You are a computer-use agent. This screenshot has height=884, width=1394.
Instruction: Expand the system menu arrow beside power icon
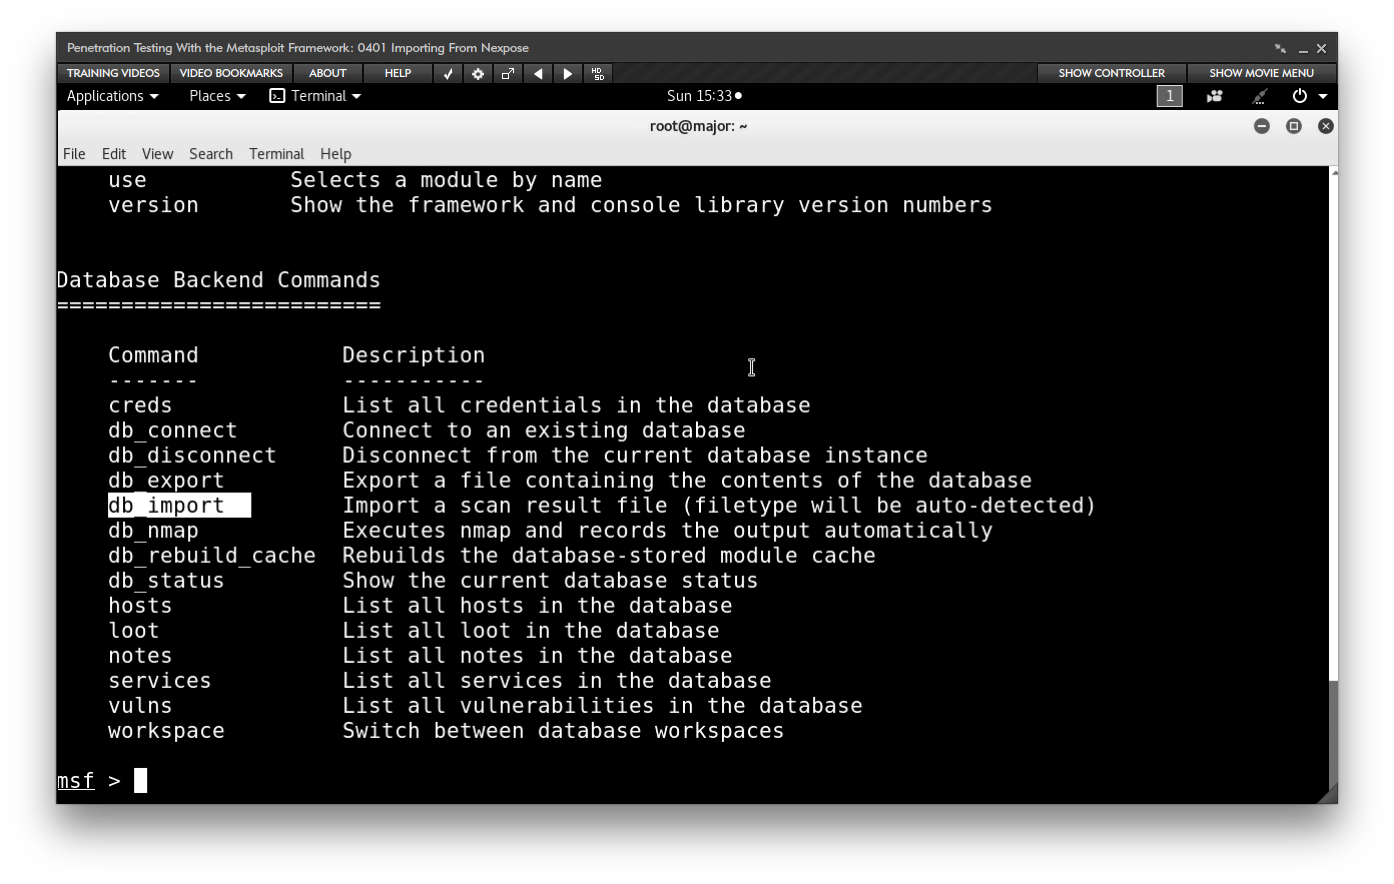click(1323, 96)
